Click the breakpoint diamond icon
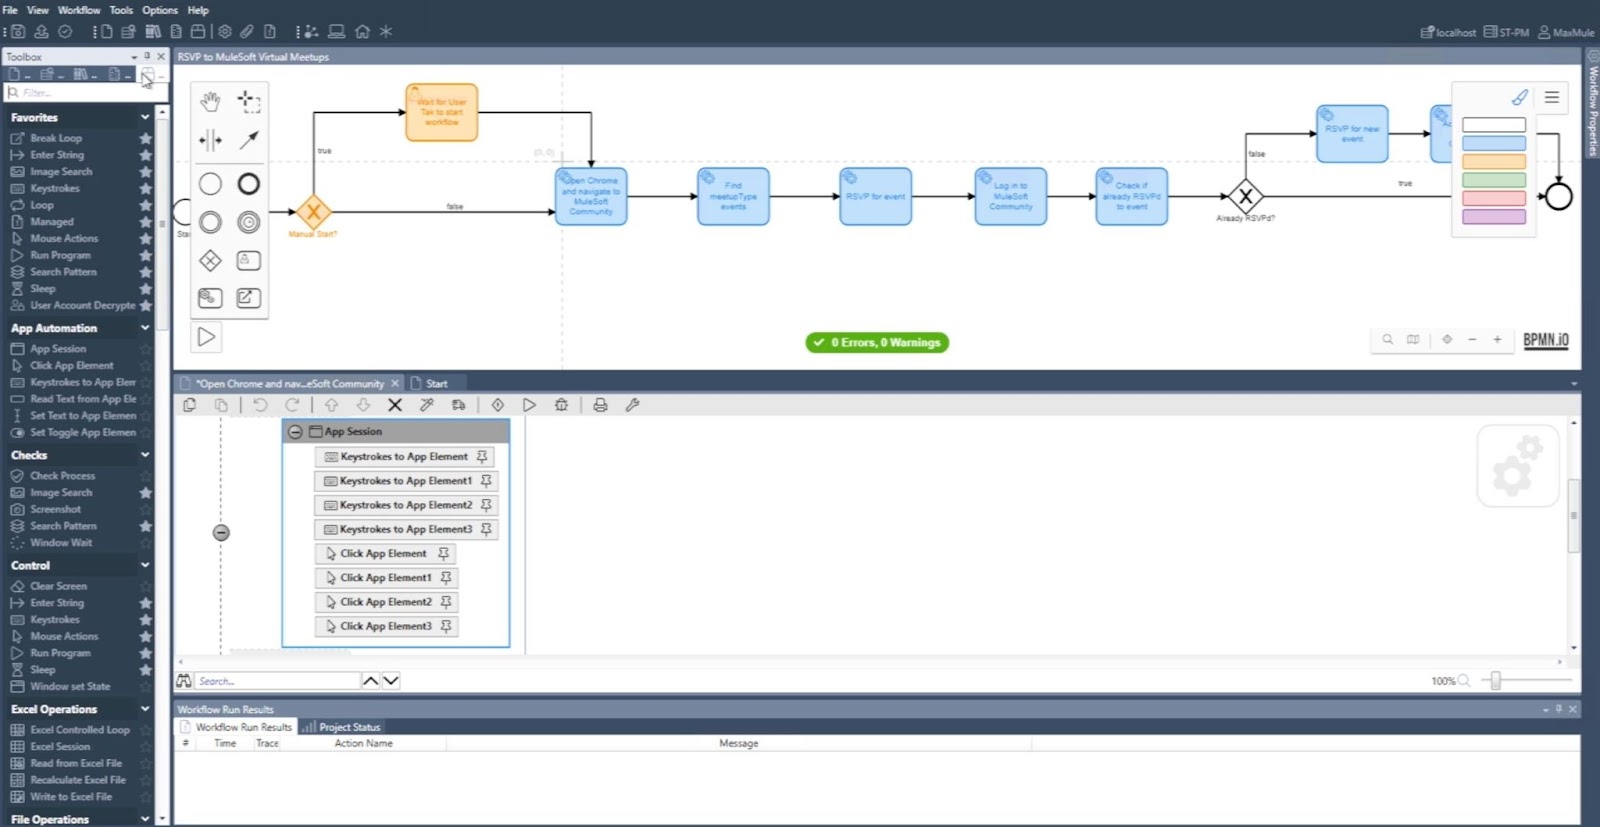1600x827 pixels. (x=497, y=405)
